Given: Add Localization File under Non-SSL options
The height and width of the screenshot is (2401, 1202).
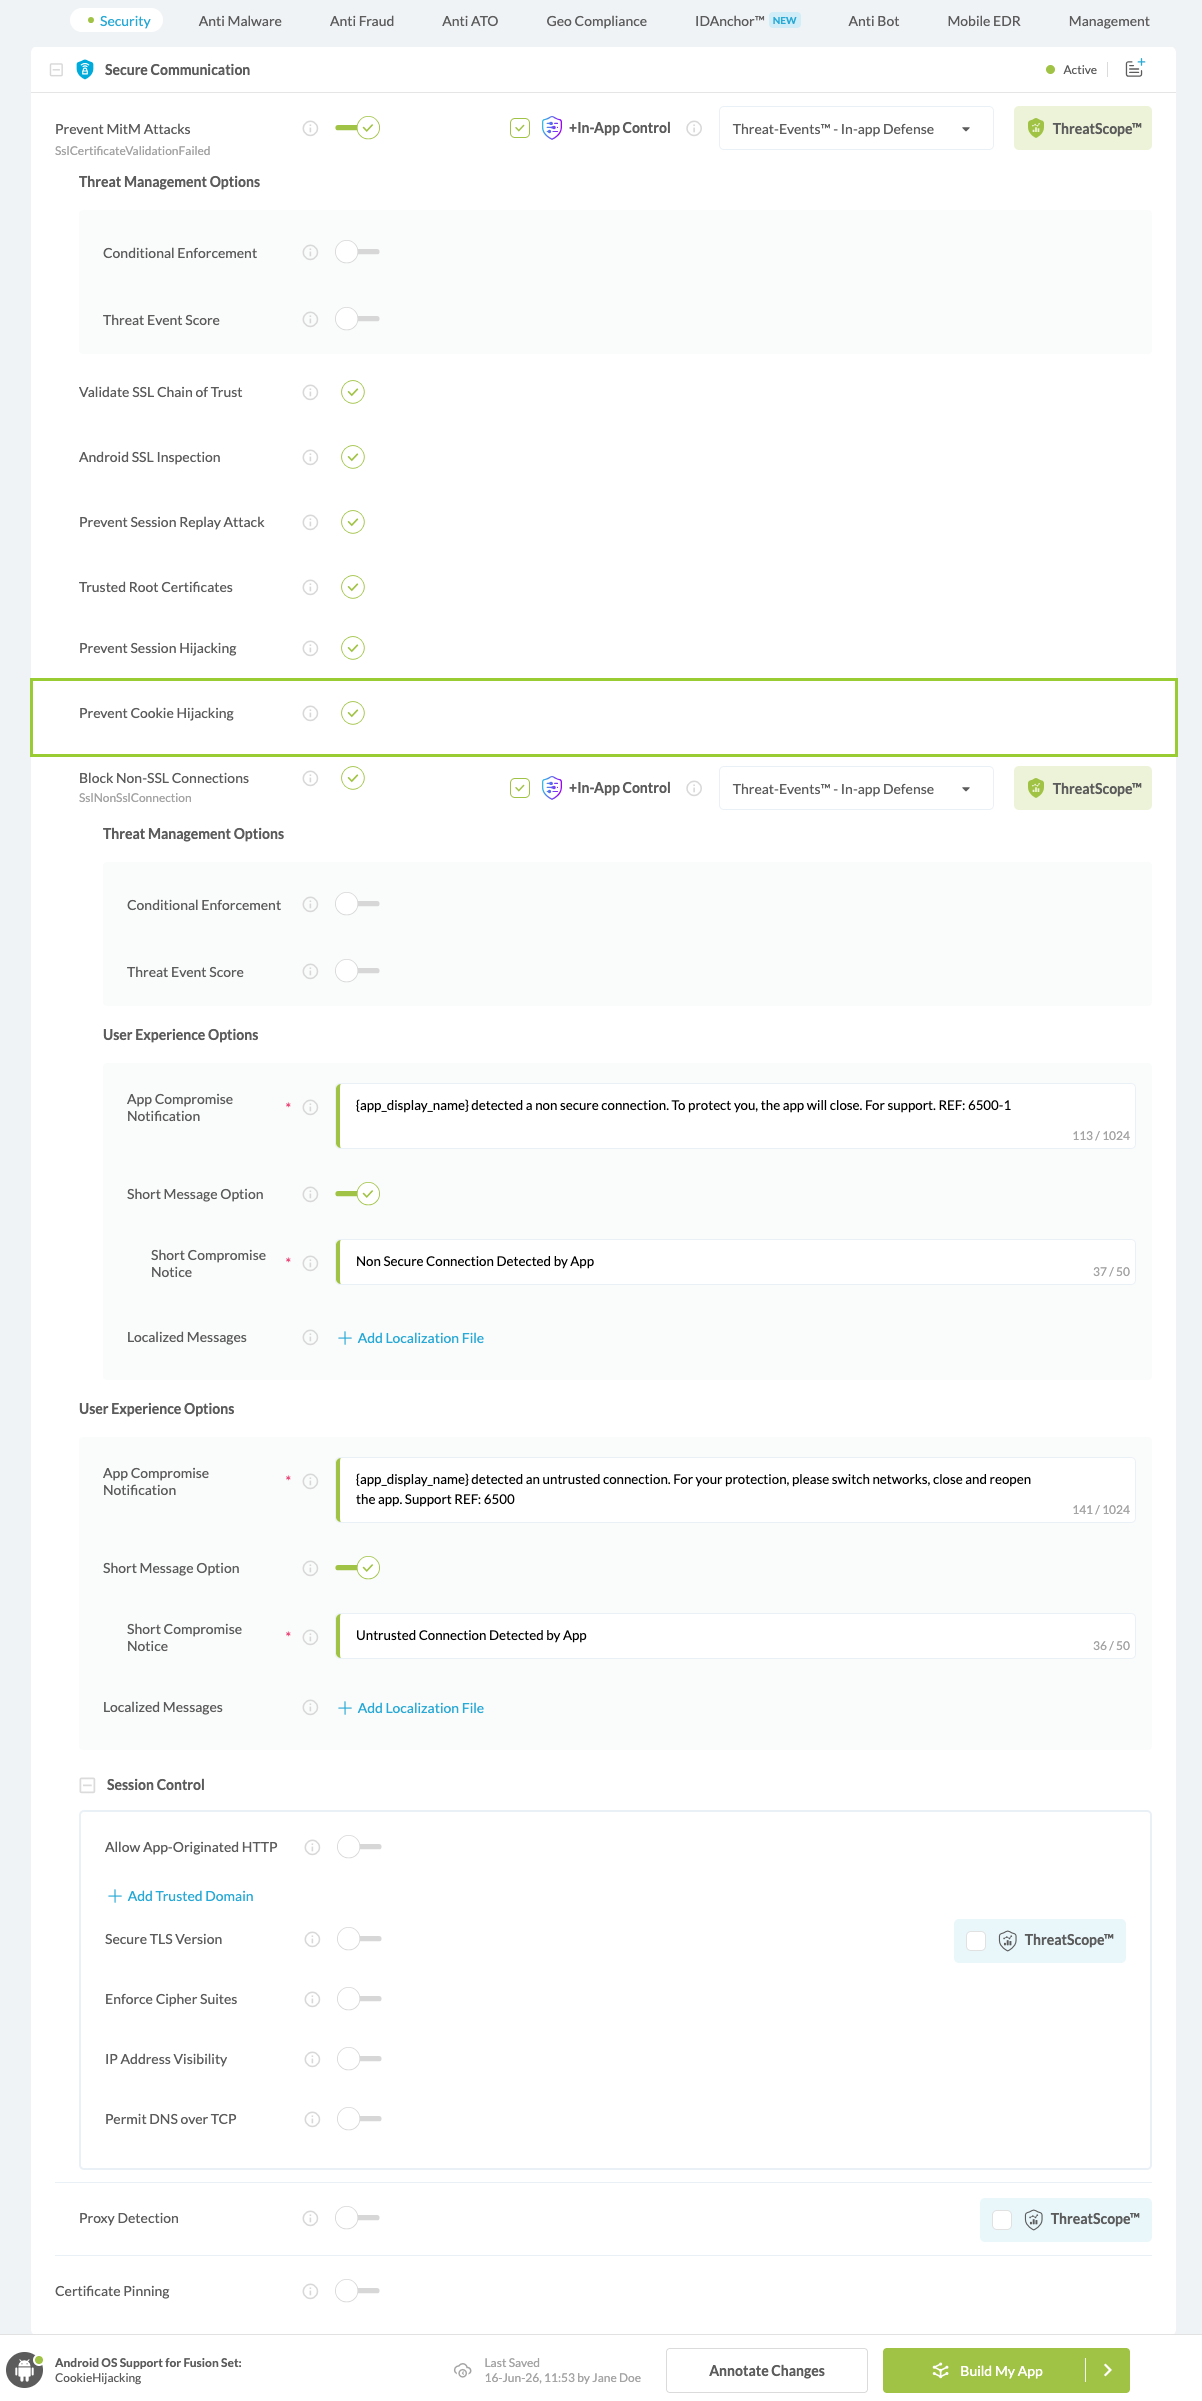Looking at the screenshot, I should 411,1338.
